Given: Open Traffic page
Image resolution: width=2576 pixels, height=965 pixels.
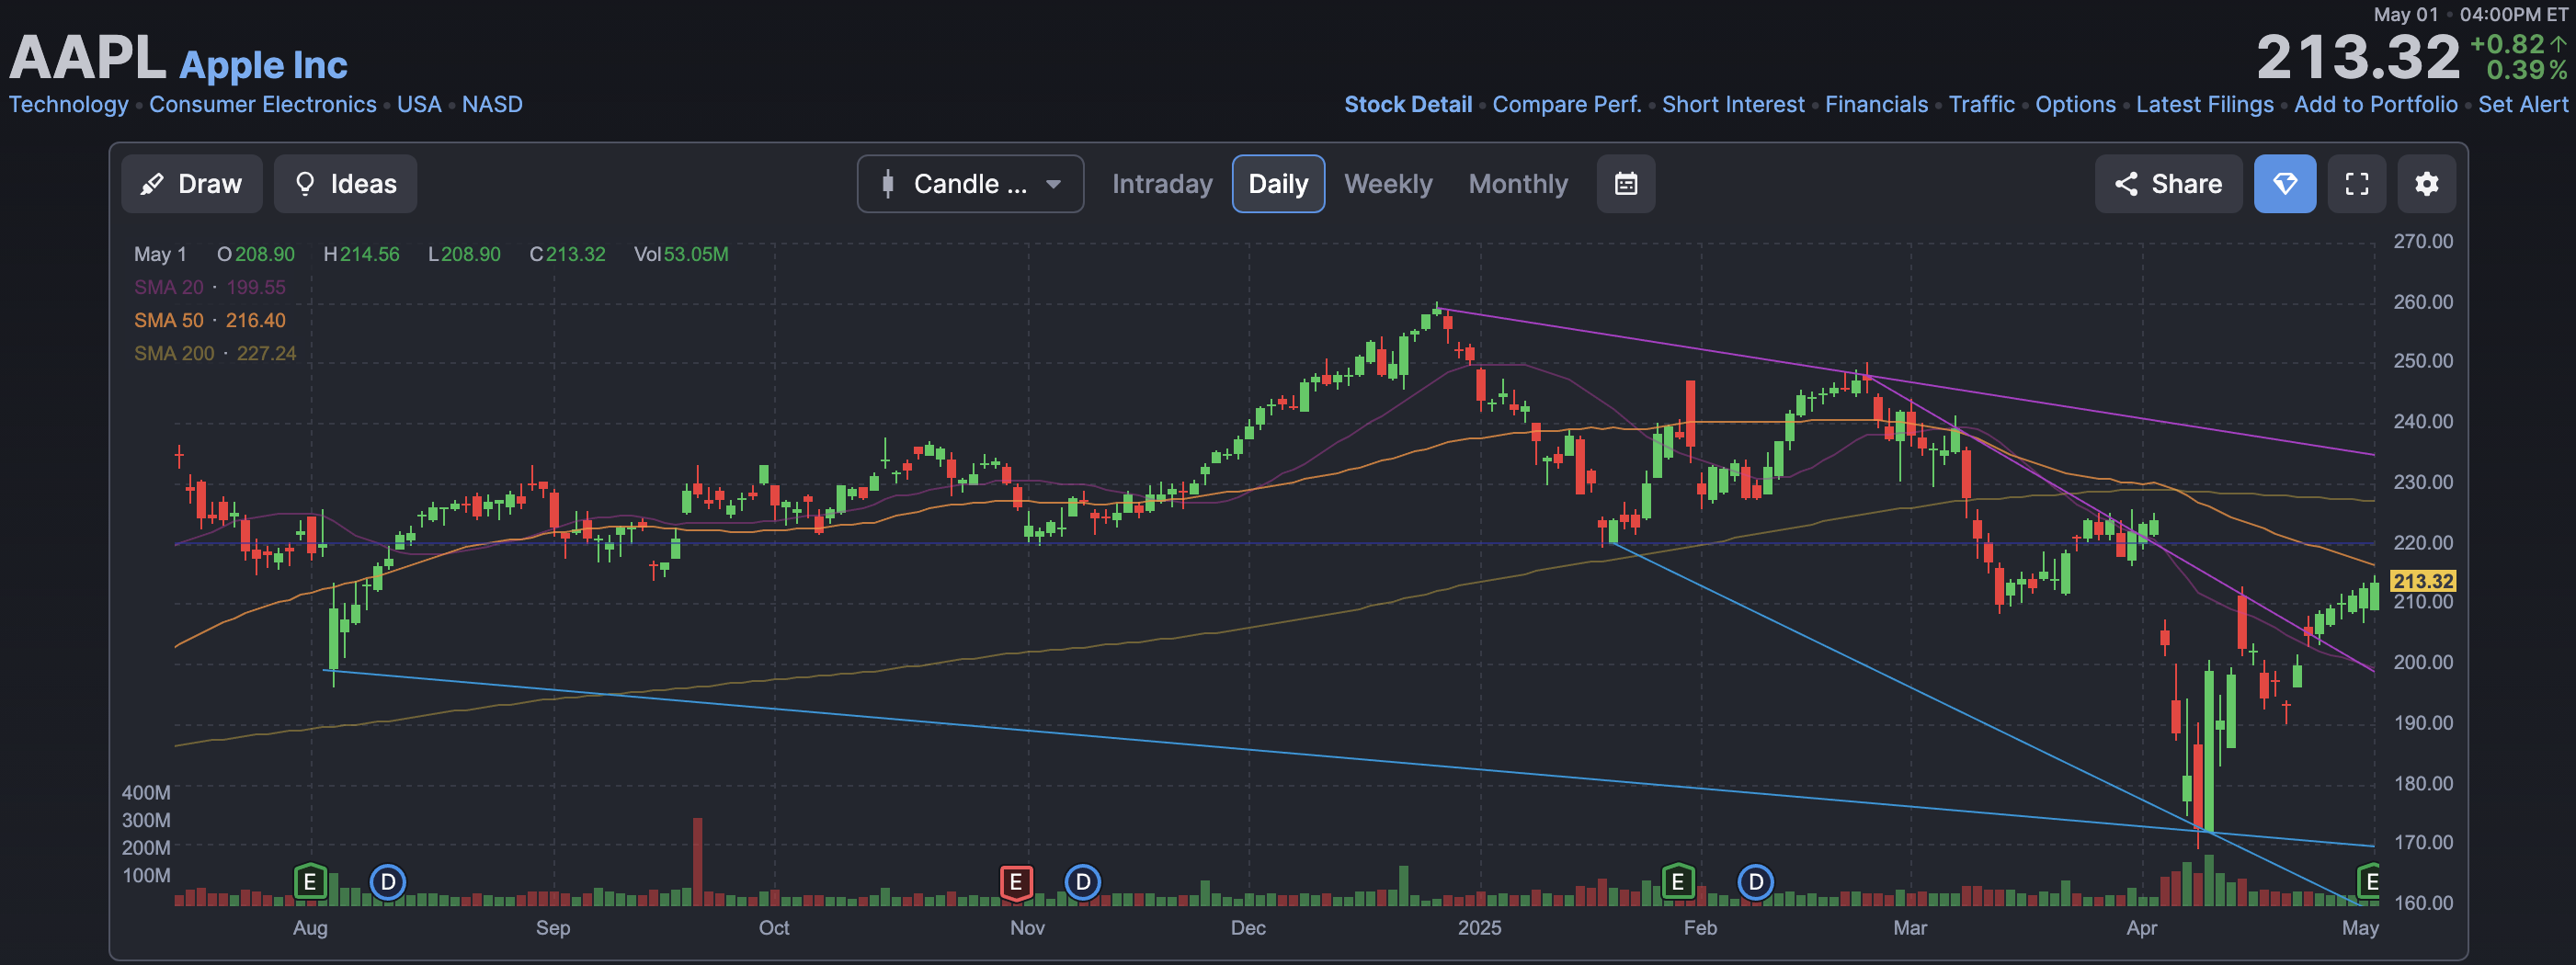Looking at the screenshot, I should [x=1981, y=104].
